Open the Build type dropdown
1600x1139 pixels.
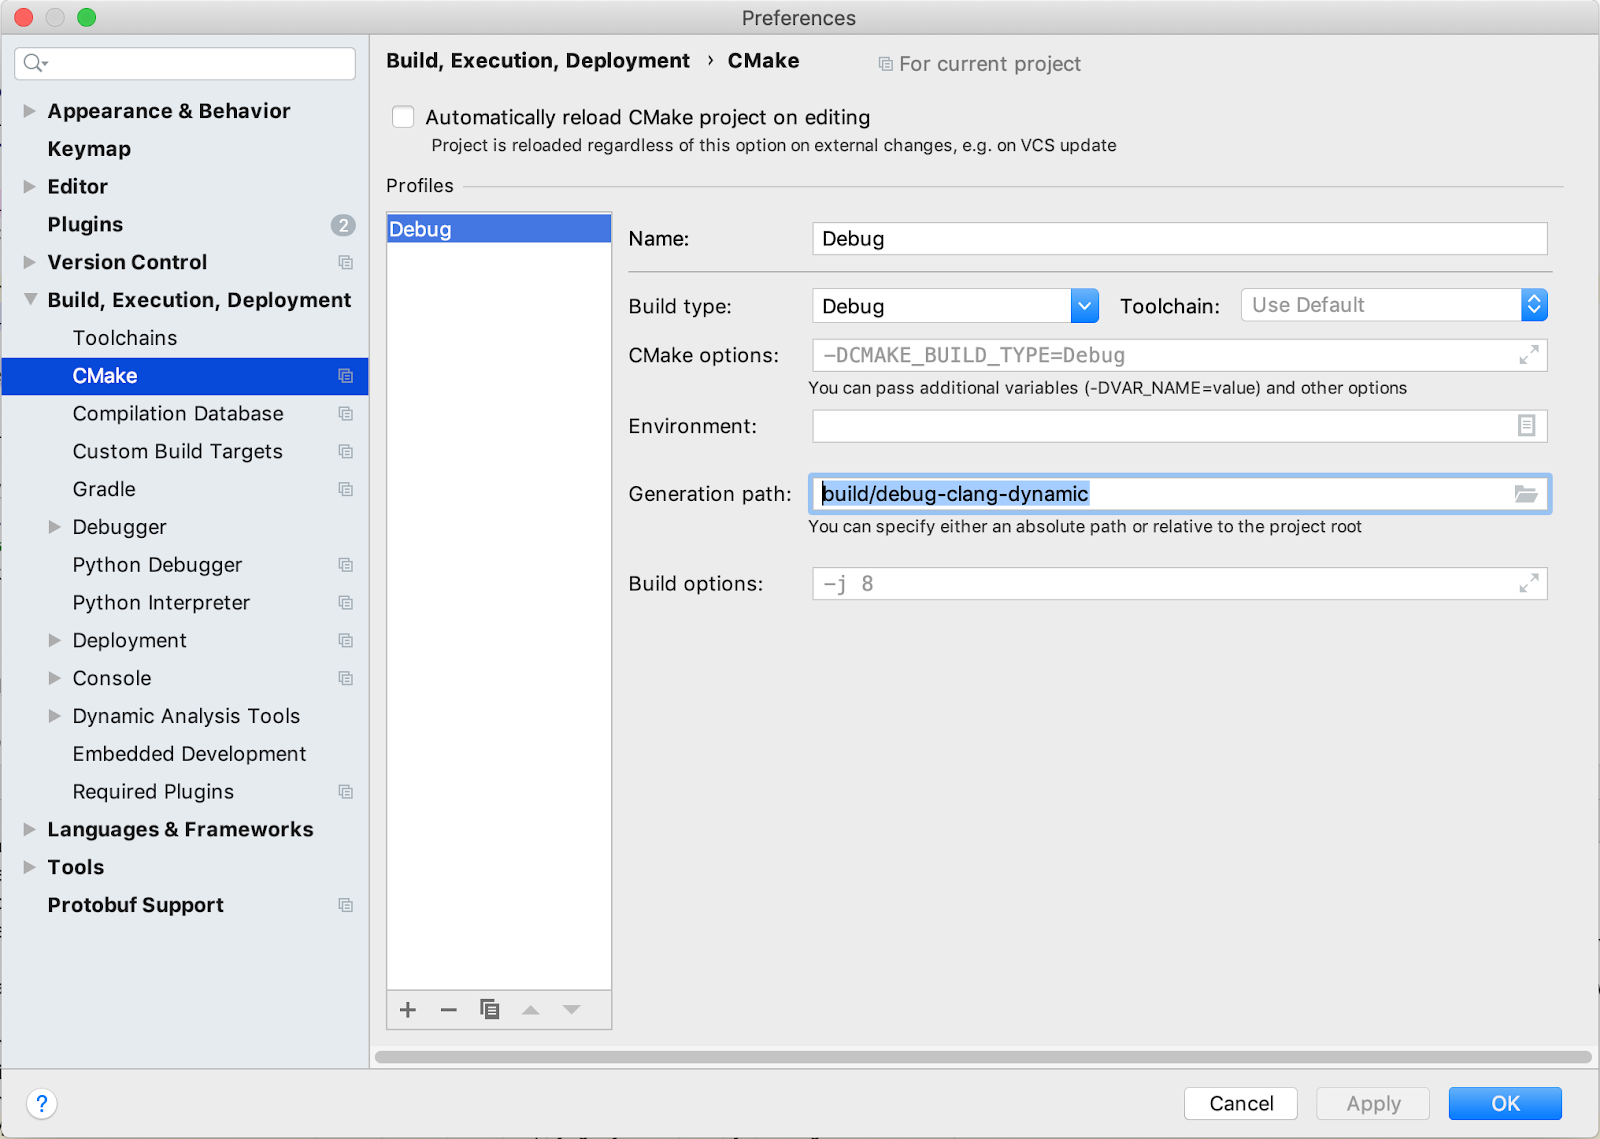click(1084, 305)
